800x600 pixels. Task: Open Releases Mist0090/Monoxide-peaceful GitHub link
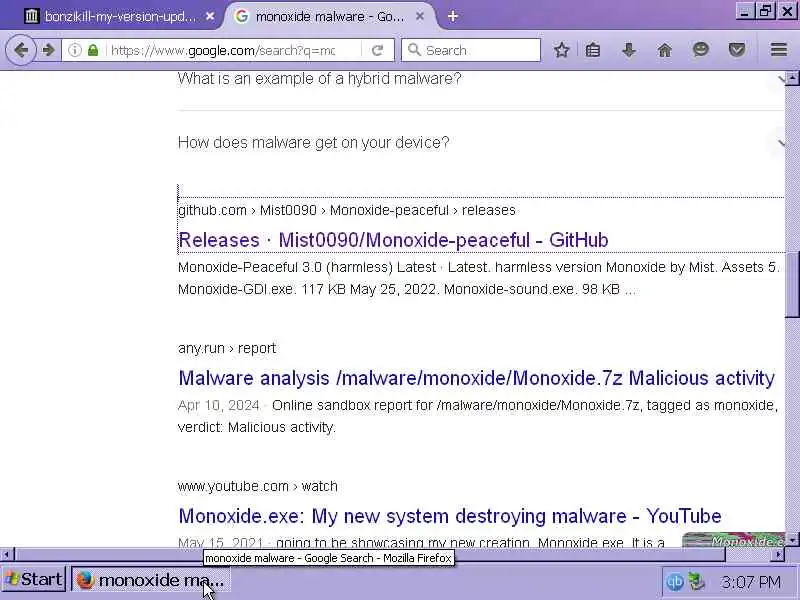click(x=393, y=240)
